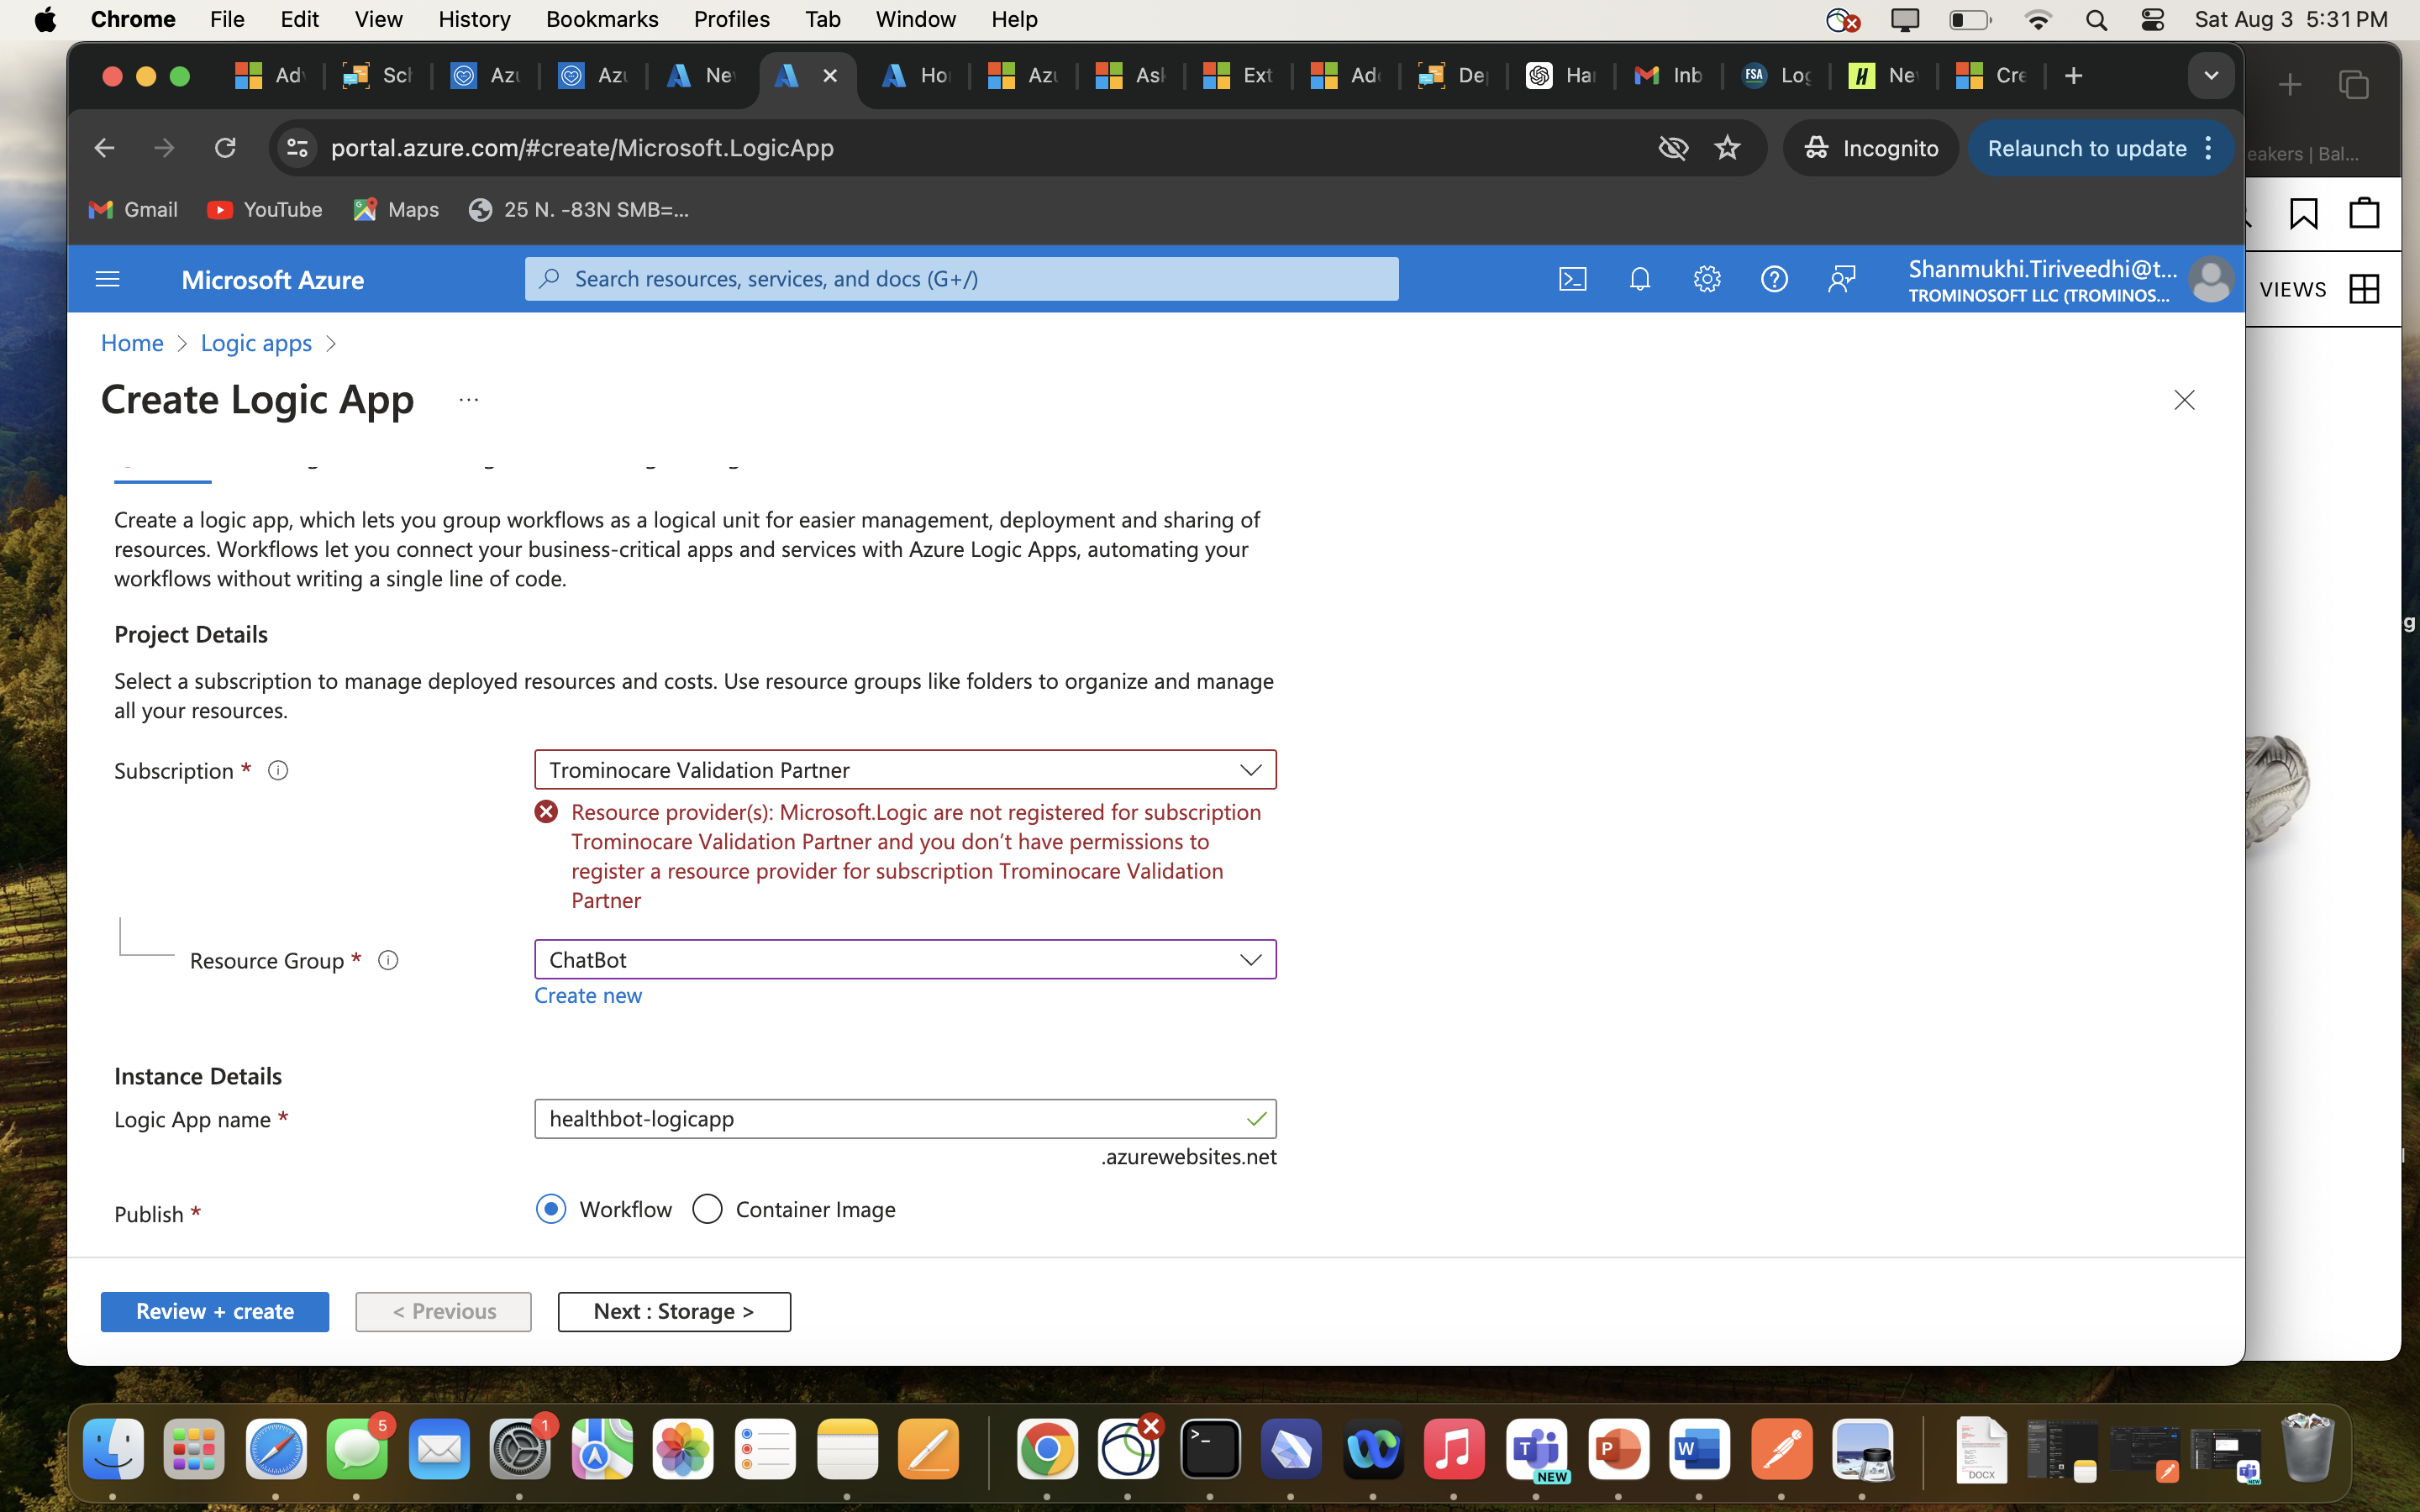
Task: Open the Chrome History menu
Action: coord(474,20)
